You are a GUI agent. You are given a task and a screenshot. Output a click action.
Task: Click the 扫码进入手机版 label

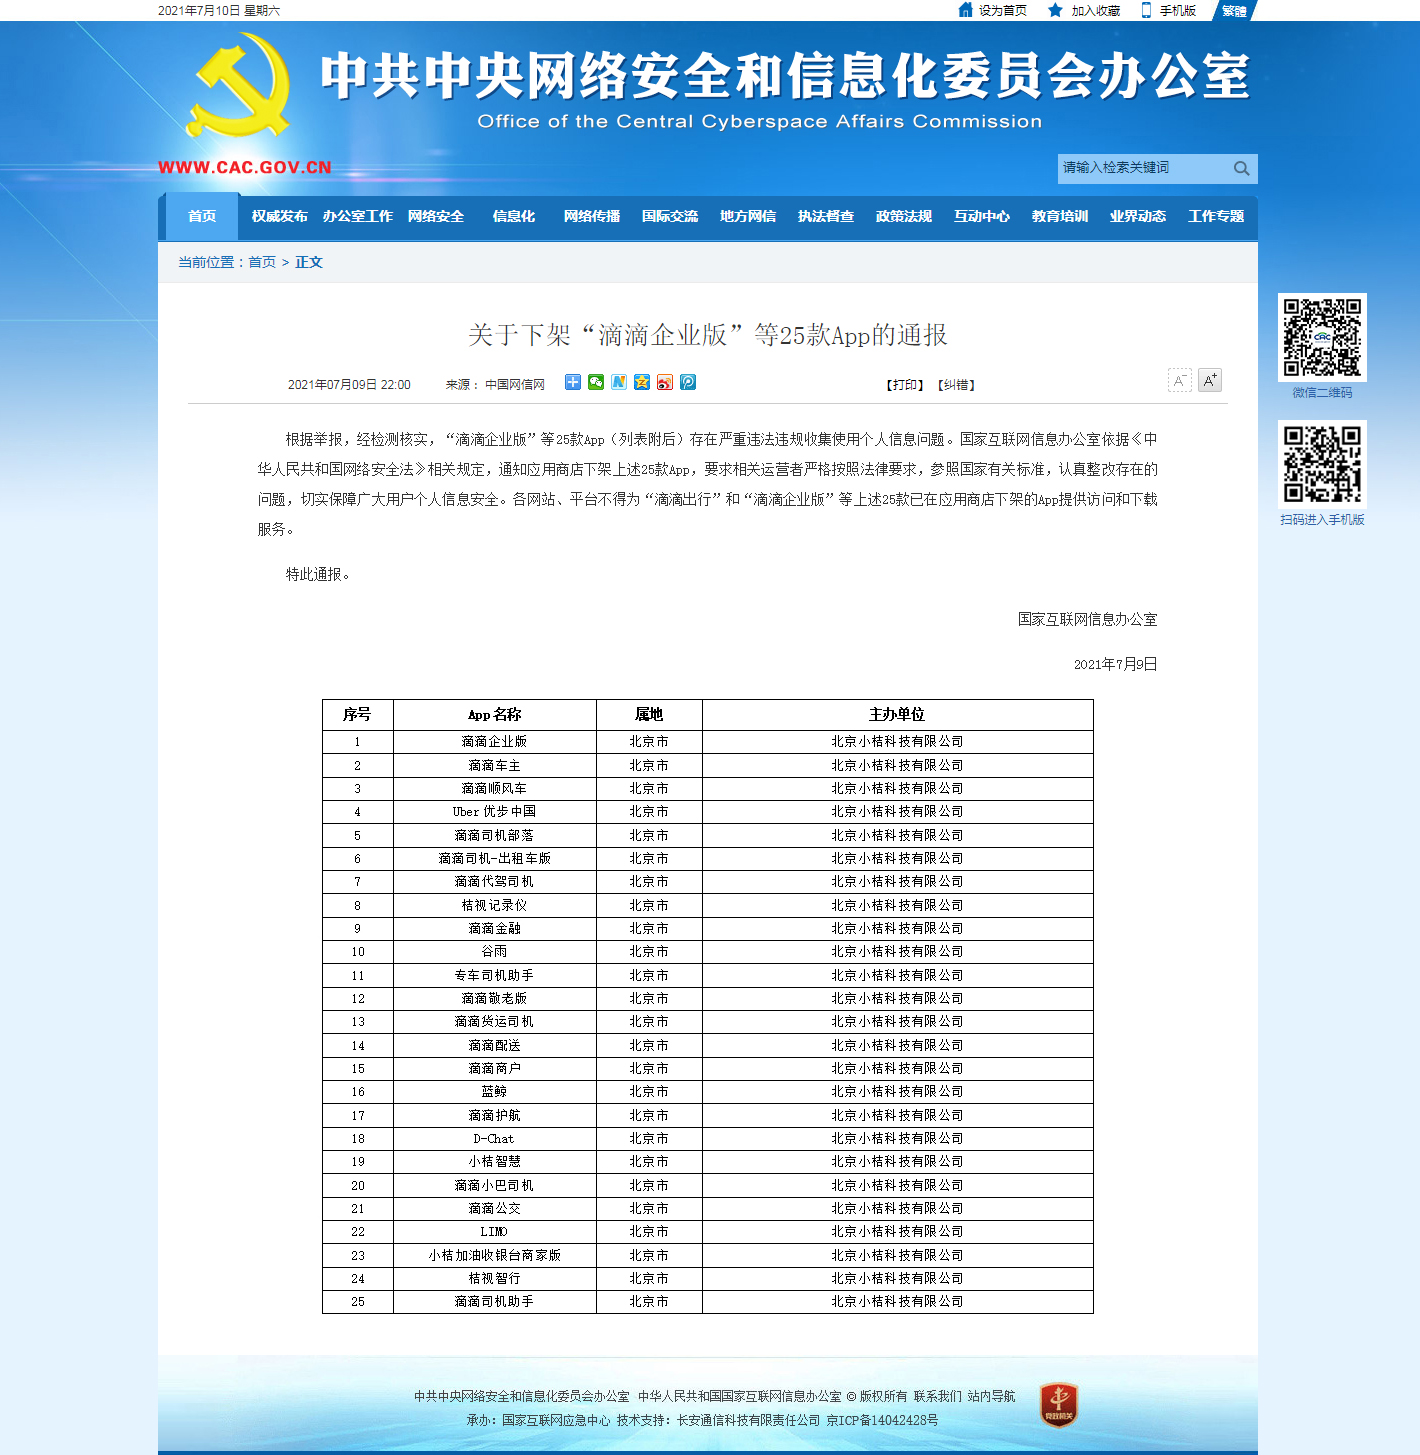coord(1322,520)
